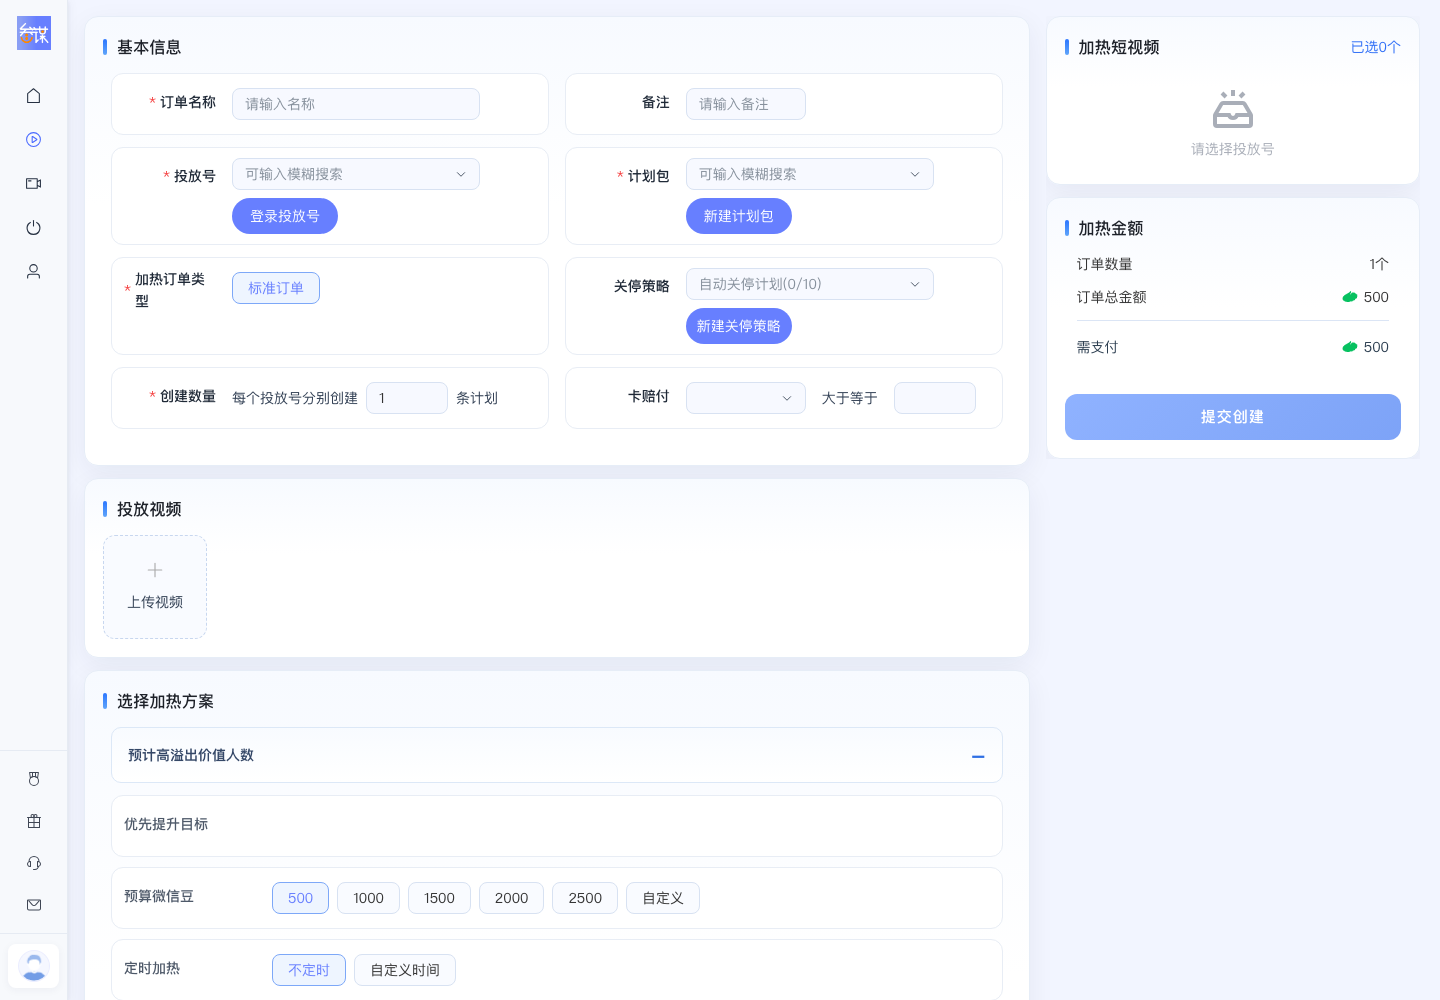Screen dimensions: 1440x1000
Task: Click the 创建数量 number field
Action: pos(407,398)
